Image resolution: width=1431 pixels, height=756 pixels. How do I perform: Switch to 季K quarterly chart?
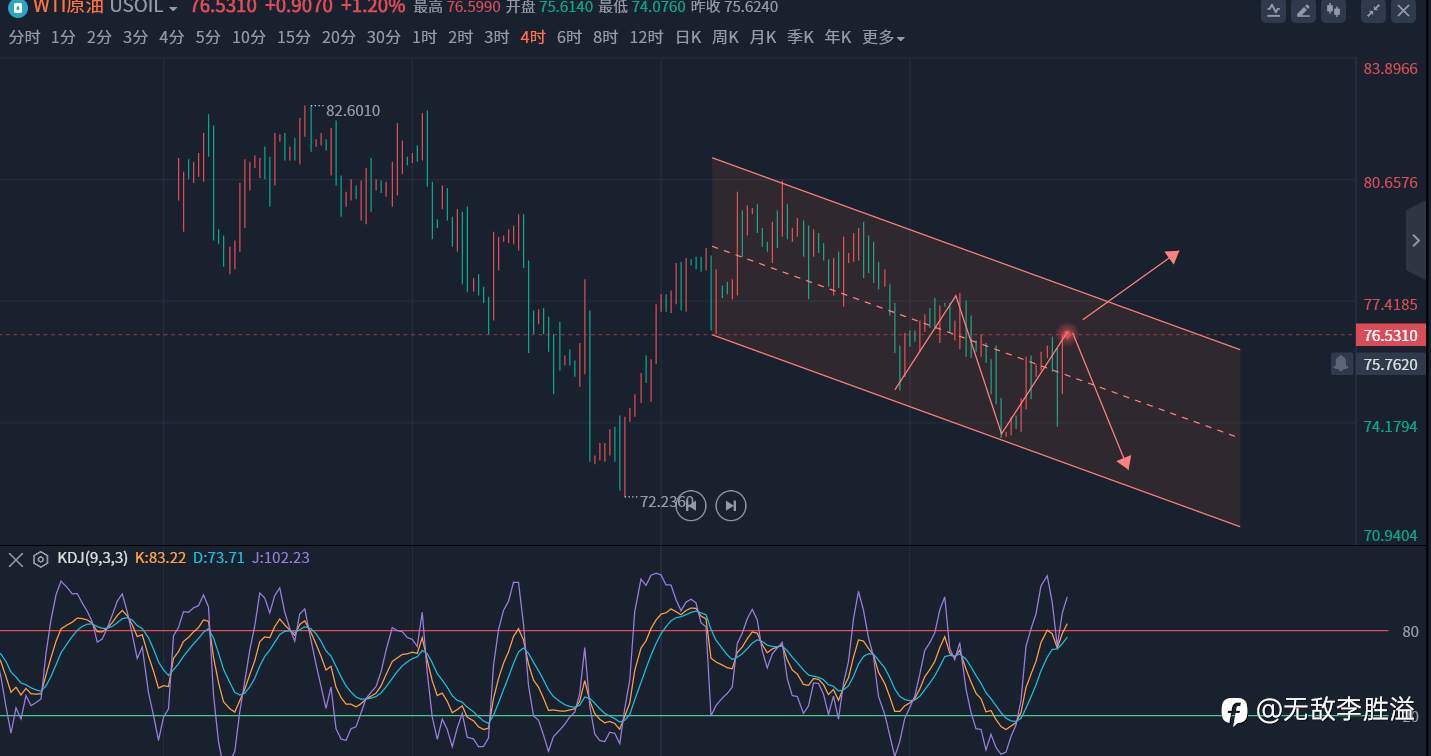(x=800, y=38)
